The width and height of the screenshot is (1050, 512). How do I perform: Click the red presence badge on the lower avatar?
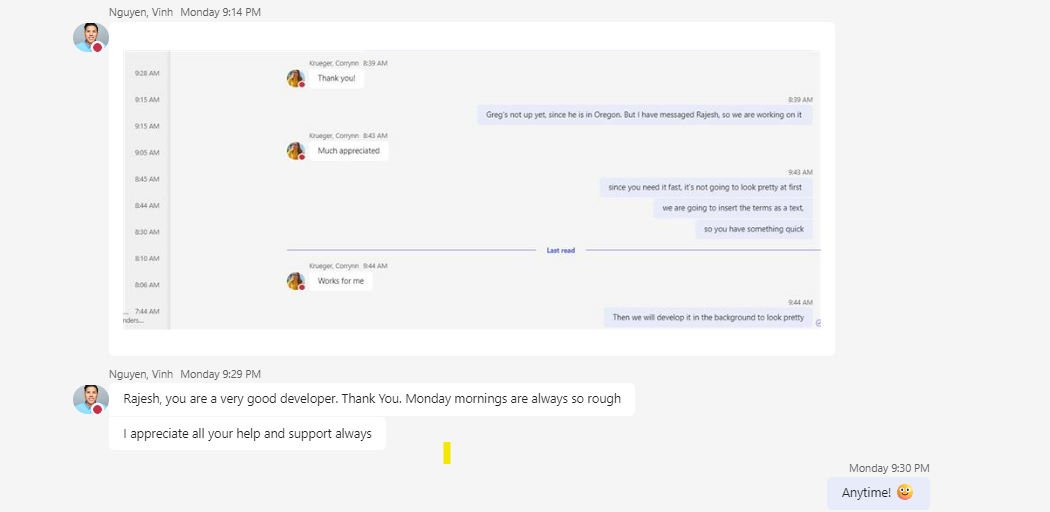point(98,409)
